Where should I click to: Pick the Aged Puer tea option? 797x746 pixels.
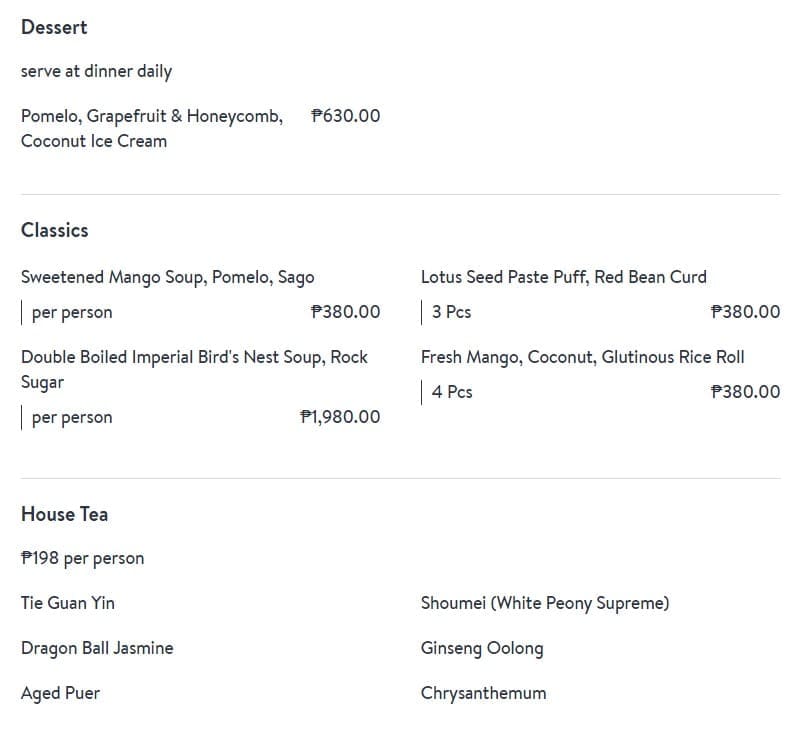[x=60, y=693]
